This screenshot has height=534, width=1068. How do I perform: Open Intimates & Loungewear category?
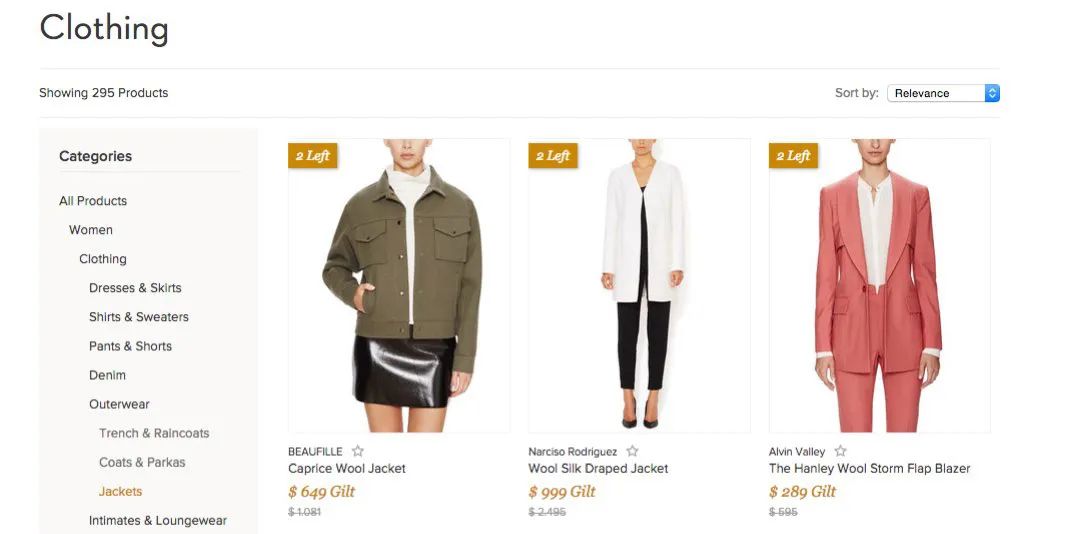click(158, 520)
